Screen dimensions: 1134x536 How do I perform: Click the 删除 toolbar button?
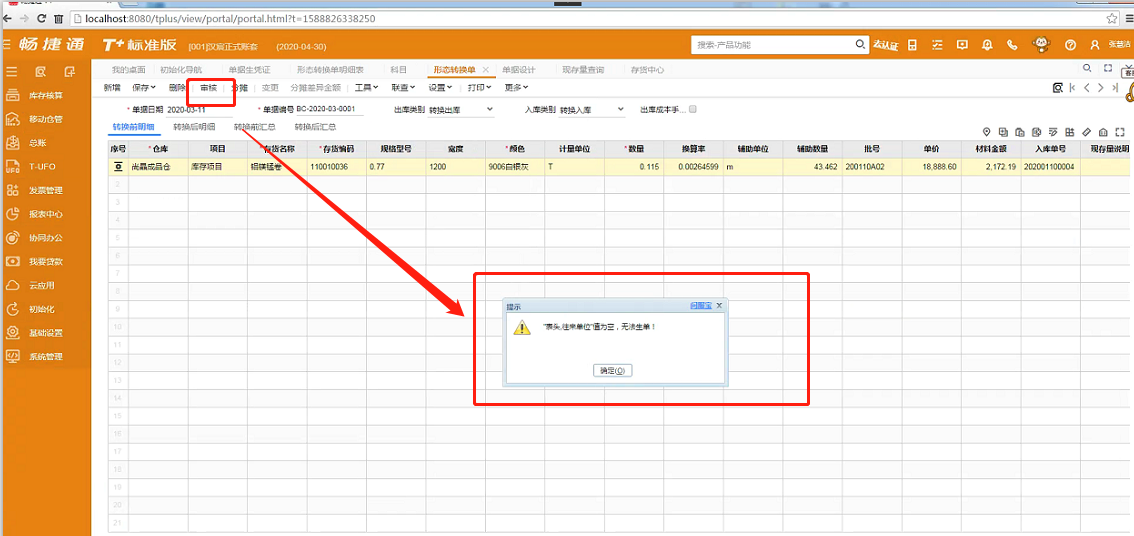click(x=176, y=88)
